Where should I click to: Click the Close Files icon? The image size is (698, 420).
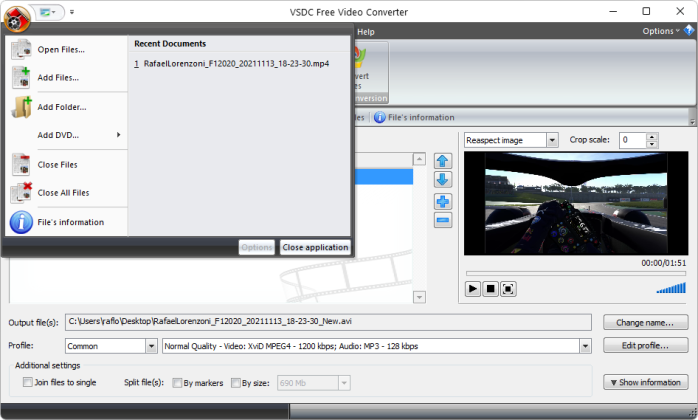[21, 164]
